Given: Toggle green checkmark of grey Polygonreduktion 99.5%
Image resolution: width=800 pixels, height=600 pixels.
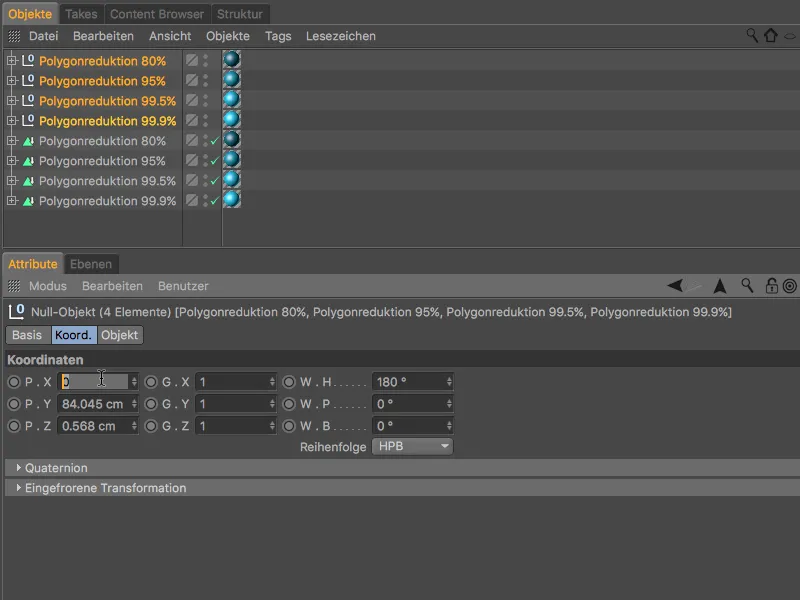Looking at the screenshot, I should pos(215,181).
